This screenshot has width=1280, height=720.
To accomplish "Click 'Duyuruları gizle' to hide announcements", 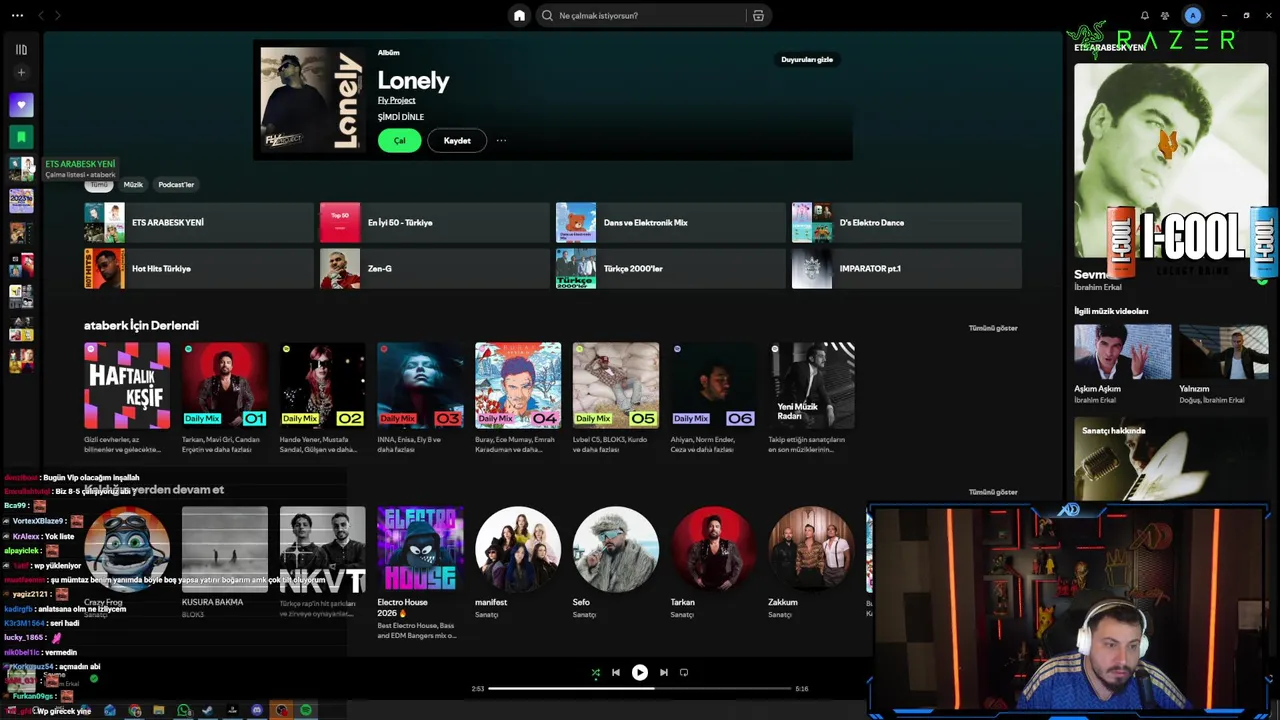I will pyautogui.click(x=807, y=59).
